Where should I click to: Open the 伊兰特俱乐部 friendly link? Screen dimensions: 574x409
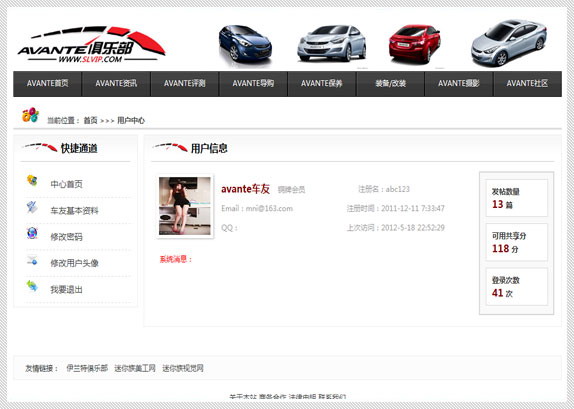[x=87, y=368]
